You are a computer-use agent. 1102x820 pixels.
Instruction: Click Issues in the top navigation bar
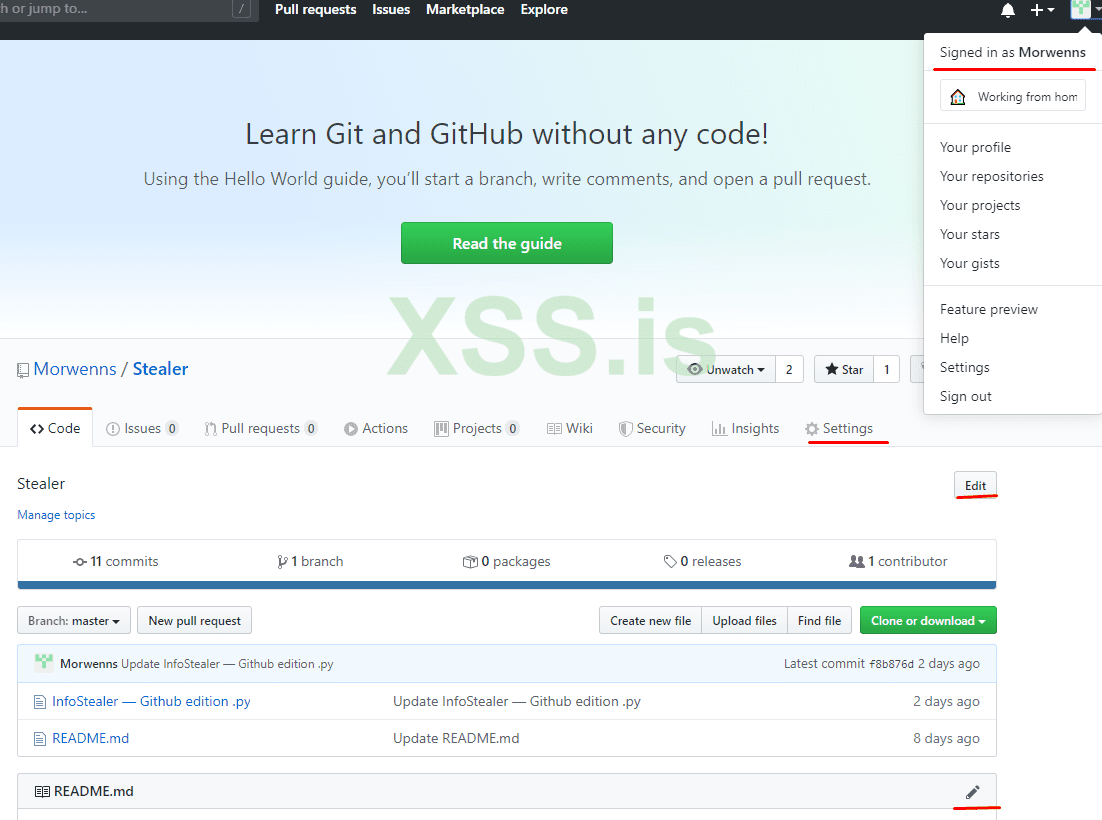pyautogui.click(x=391, y=10)
